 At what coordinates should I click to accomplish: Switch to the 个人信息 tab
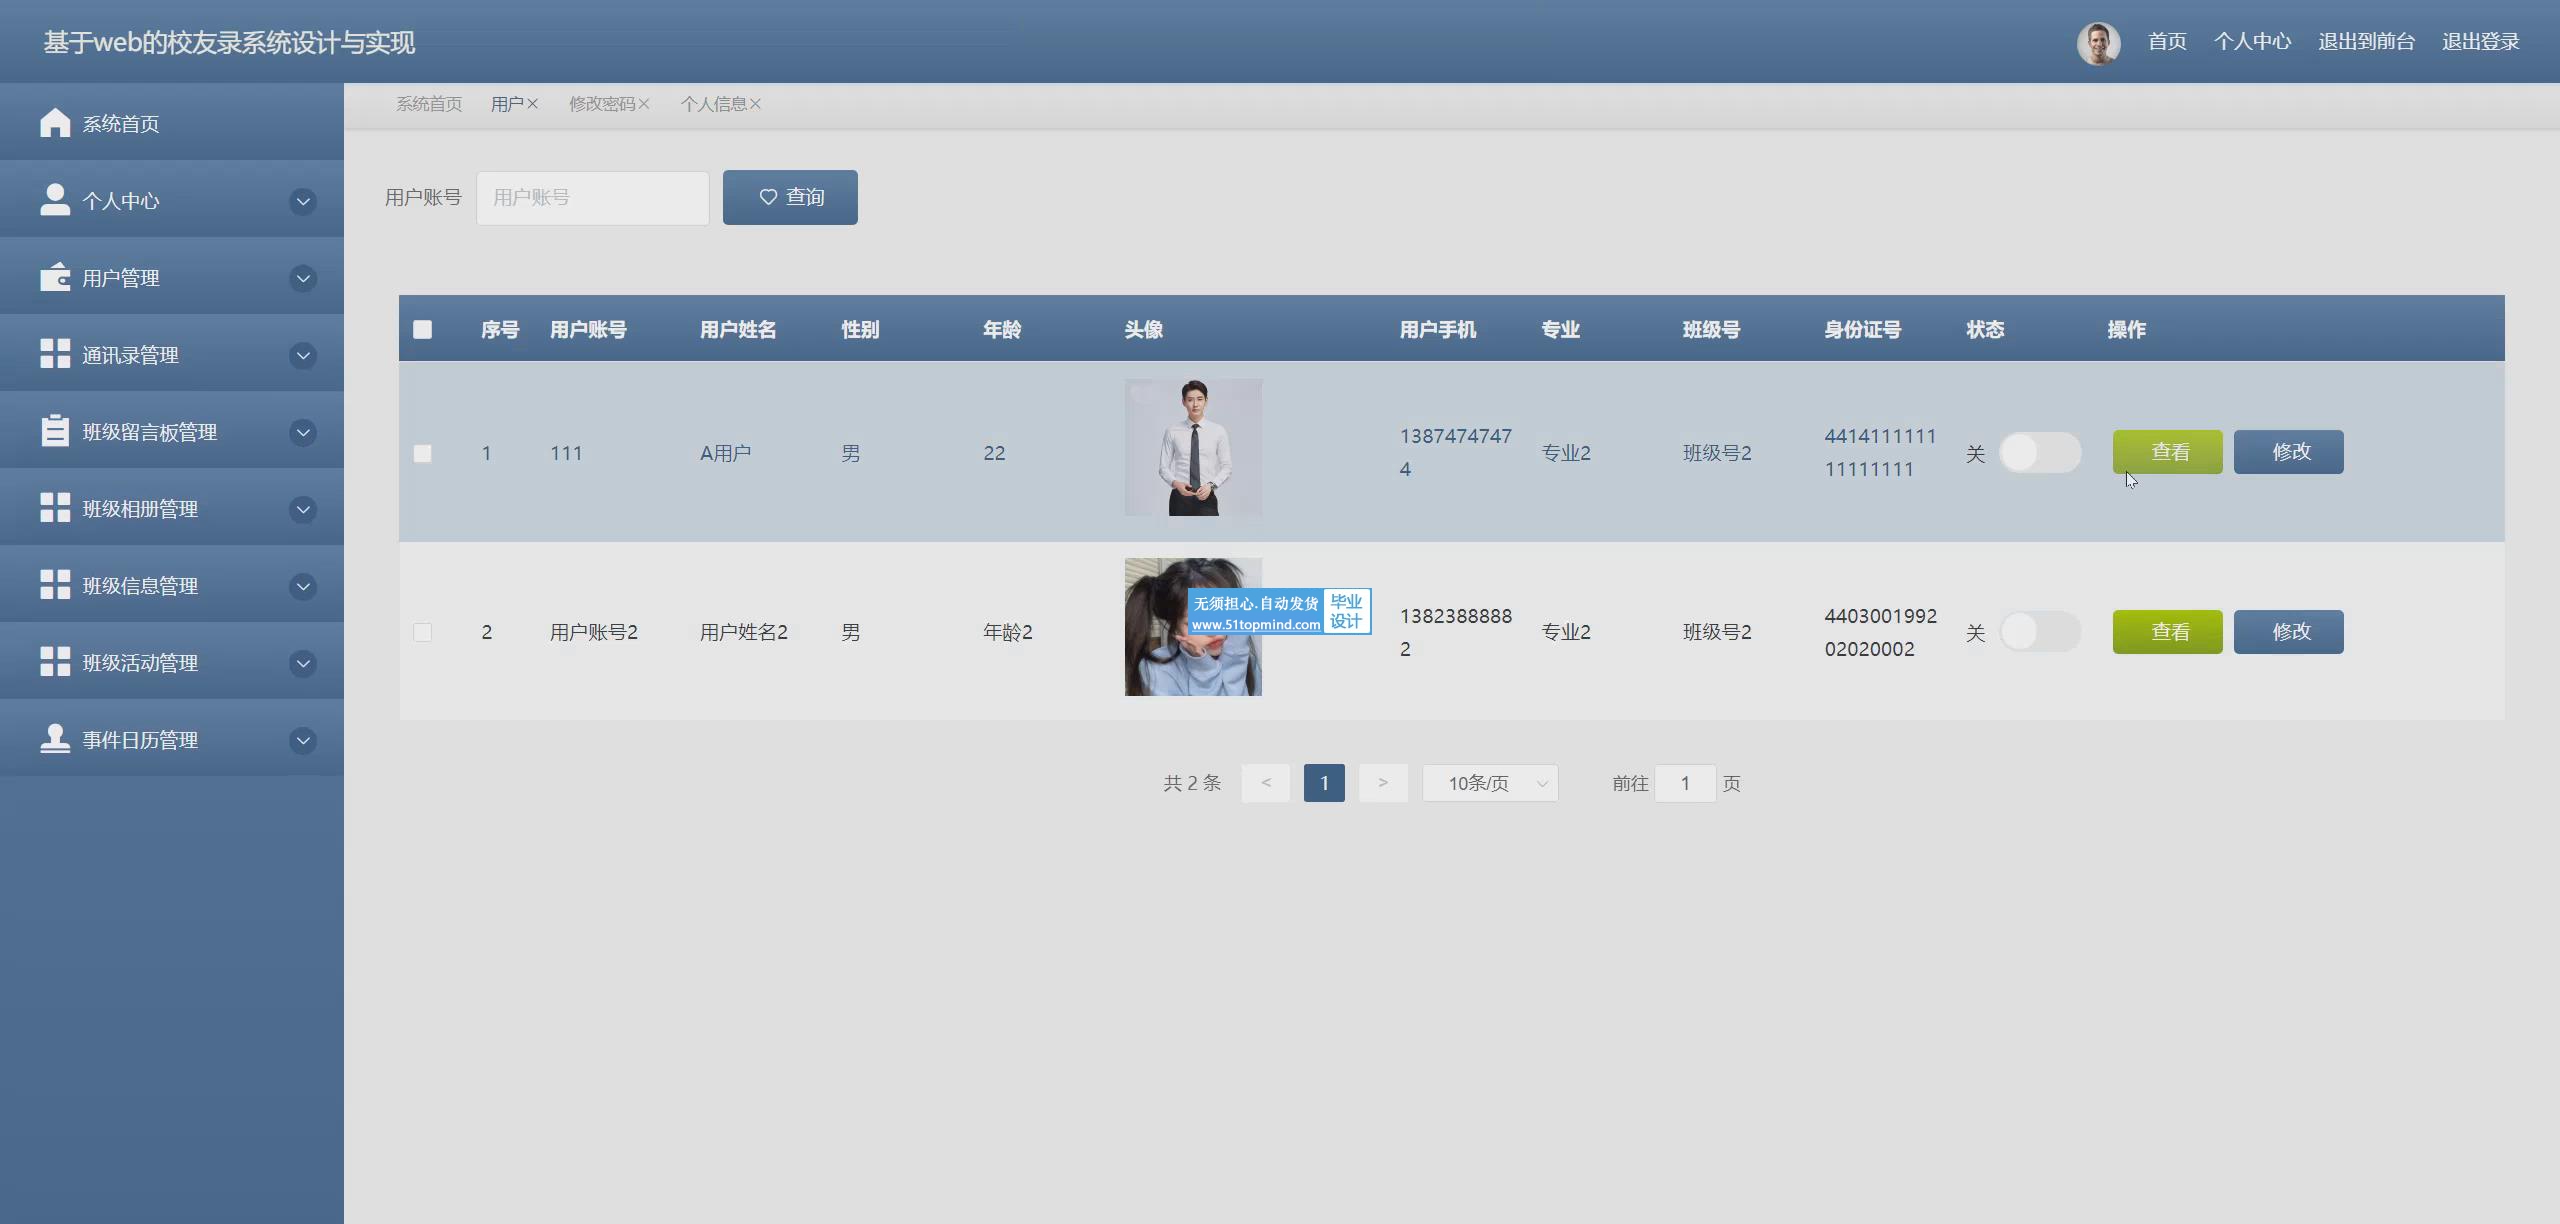click(714, 104)
